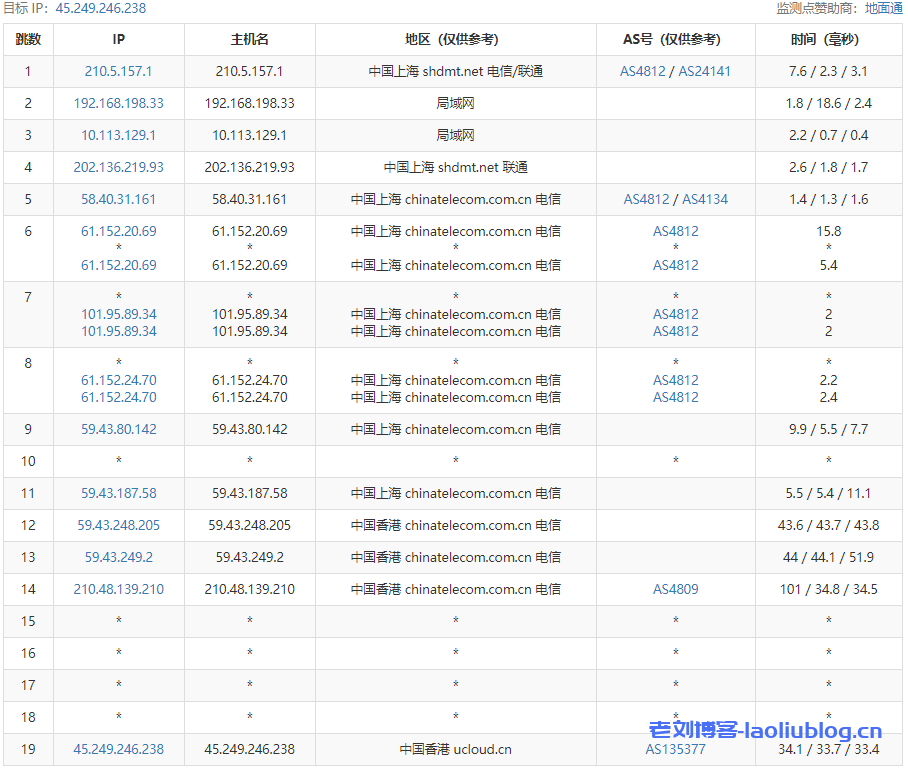The image size is (908, 768).
Task: Click the 主机名 column header
Action: click(249, 40)
